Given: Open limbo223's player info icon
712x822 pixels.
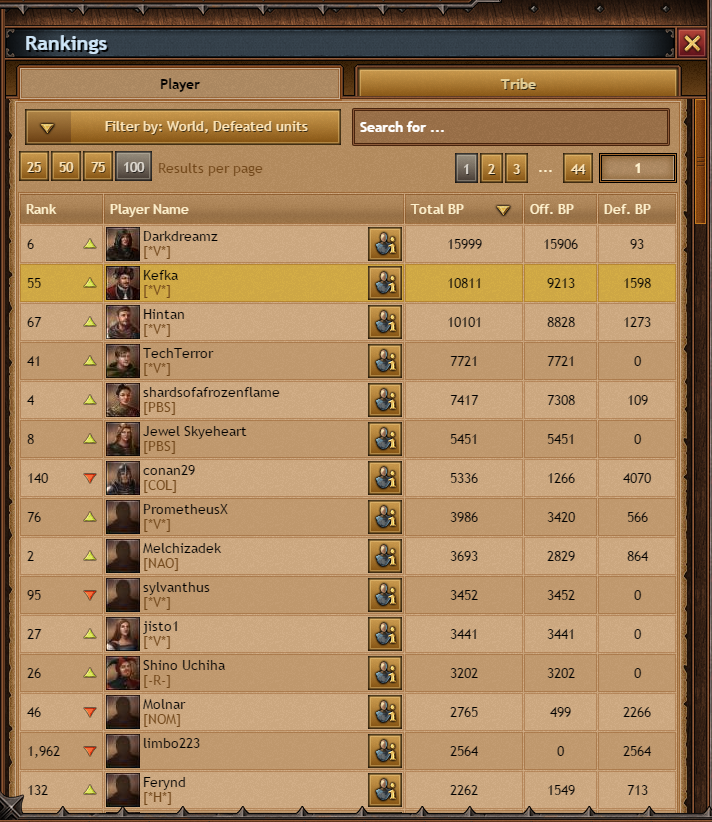Looking at the screenshot, I should (385, 751).
